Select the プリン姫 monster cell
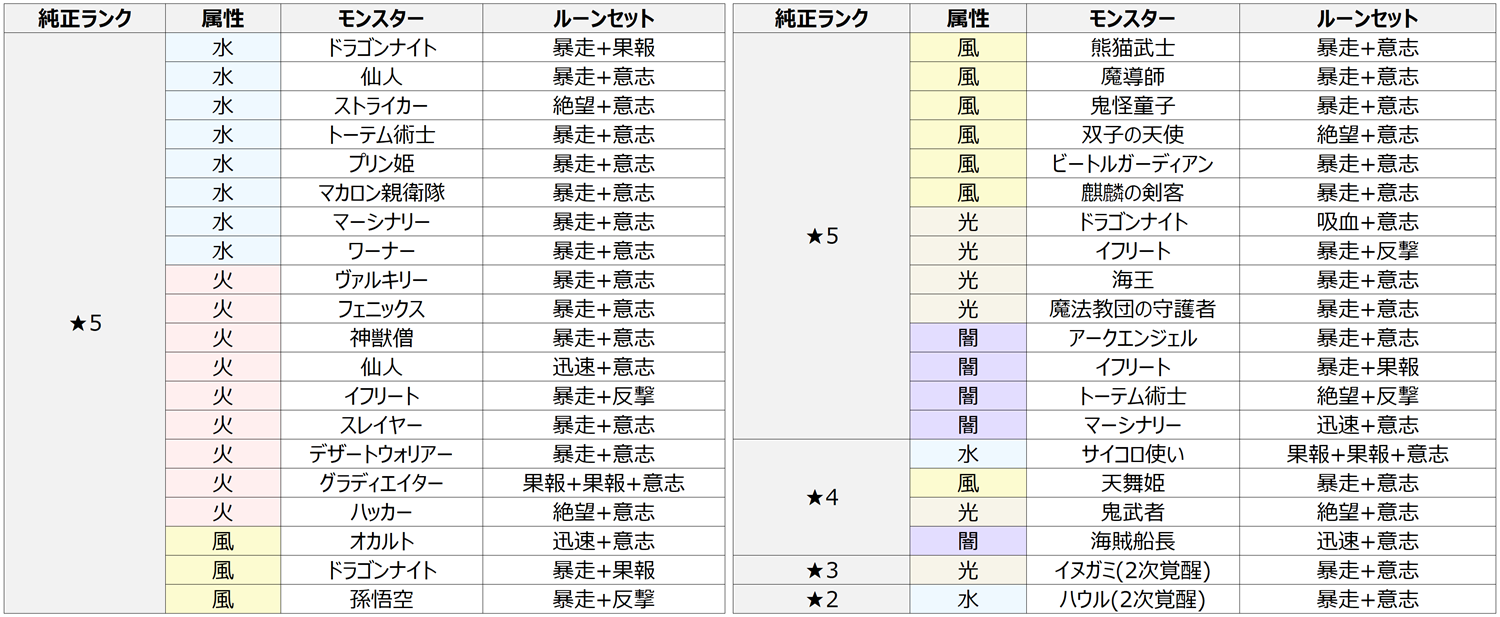1500x617 pixels. tap(382, 164)
